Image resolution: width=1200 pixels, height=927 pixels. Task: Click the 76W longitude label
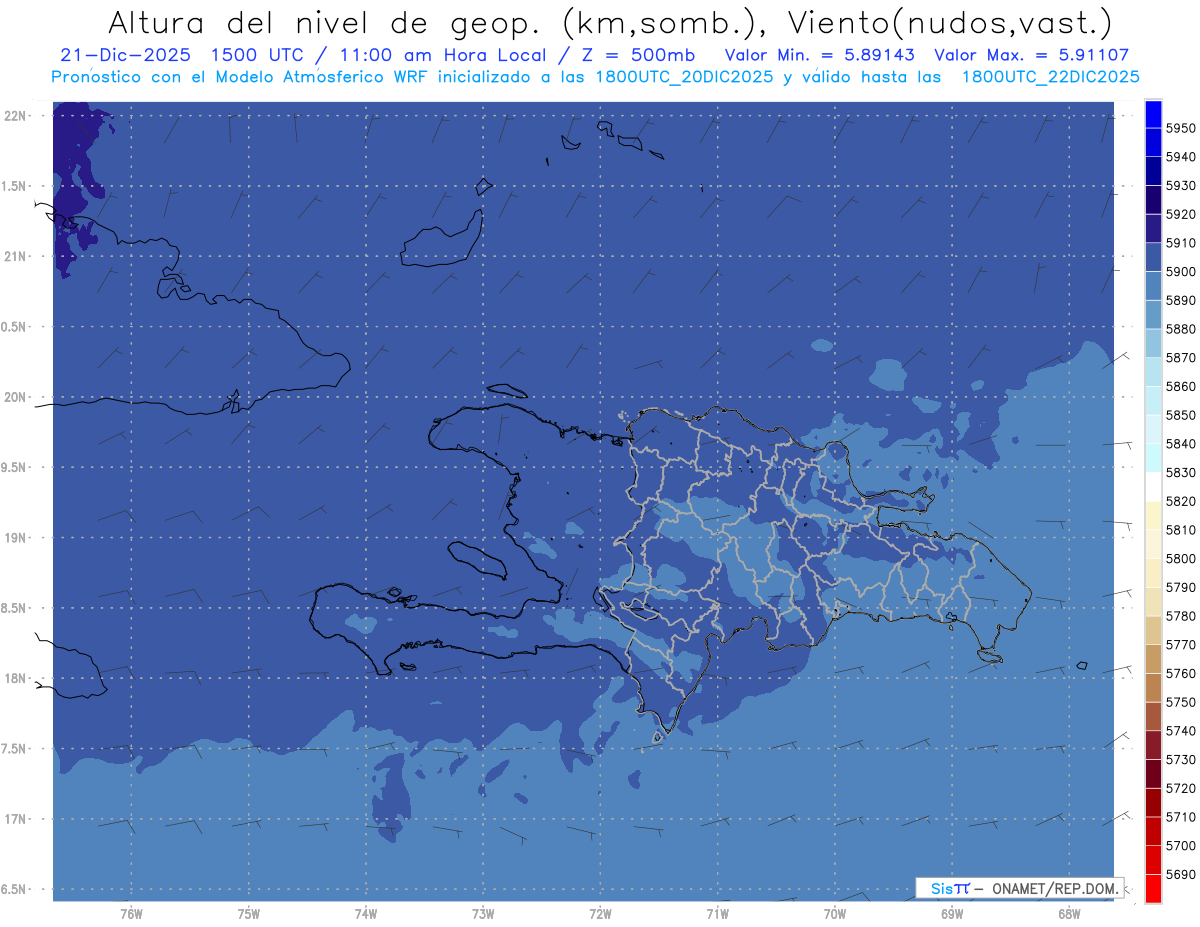[x=131, y=914]
